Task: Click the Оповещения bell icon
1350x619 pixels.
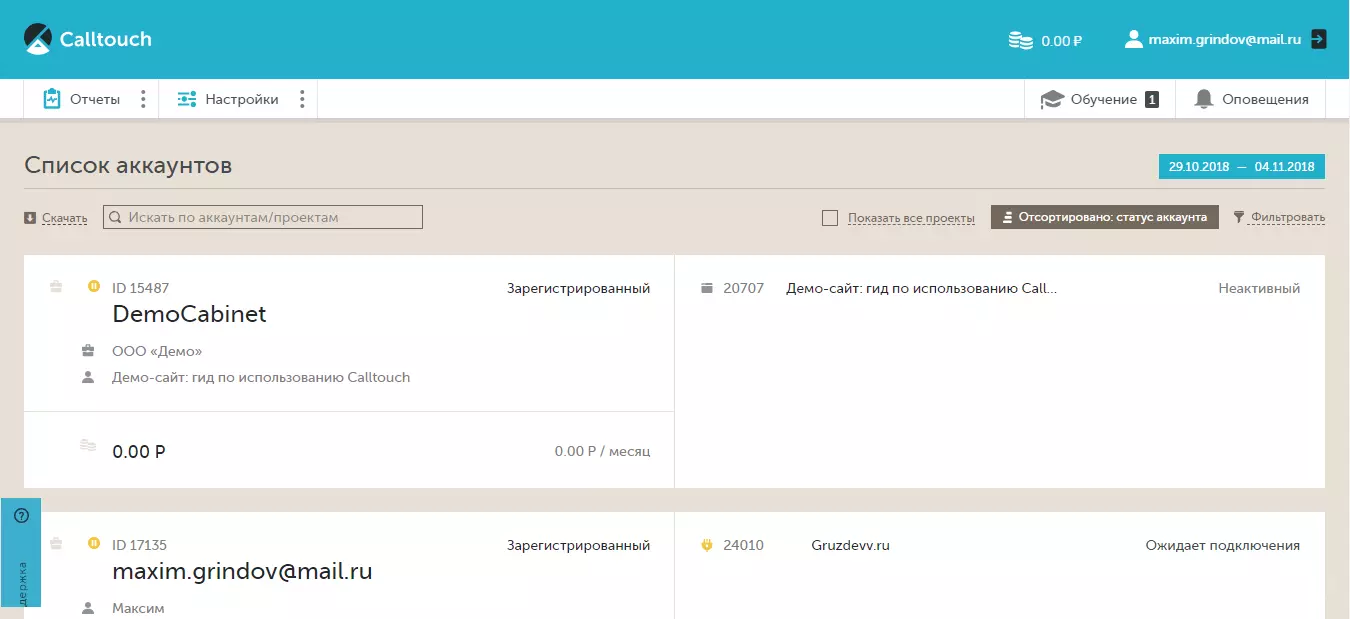Action: pos(1204,99)
